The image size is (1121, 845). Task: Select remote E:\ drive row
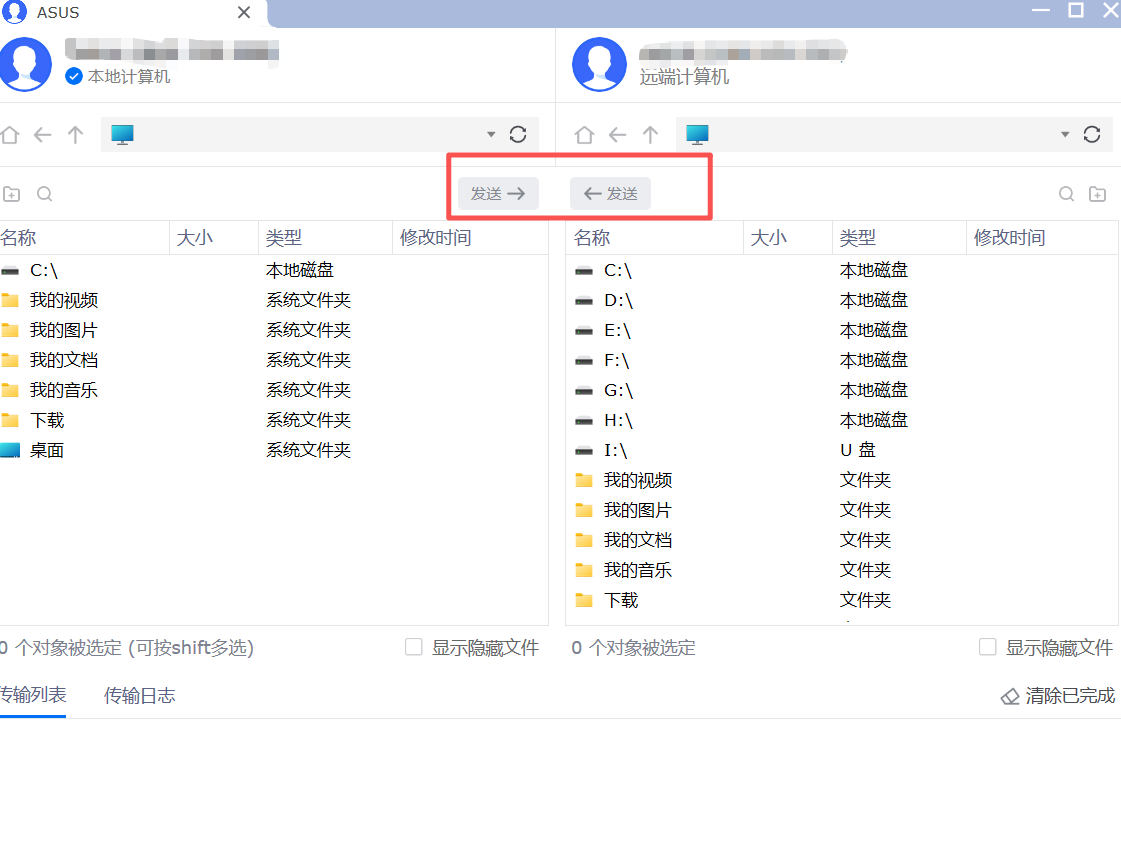tap(842, 330)
